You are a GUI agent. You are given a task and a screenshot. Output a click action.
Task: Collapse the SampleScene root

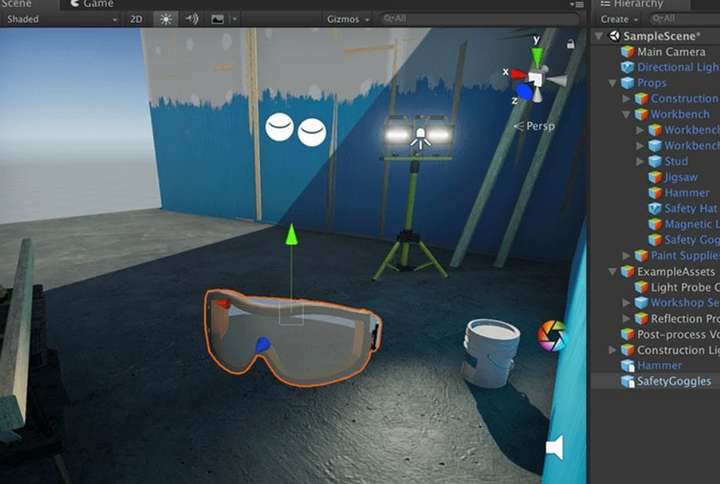tap(598, 36)
